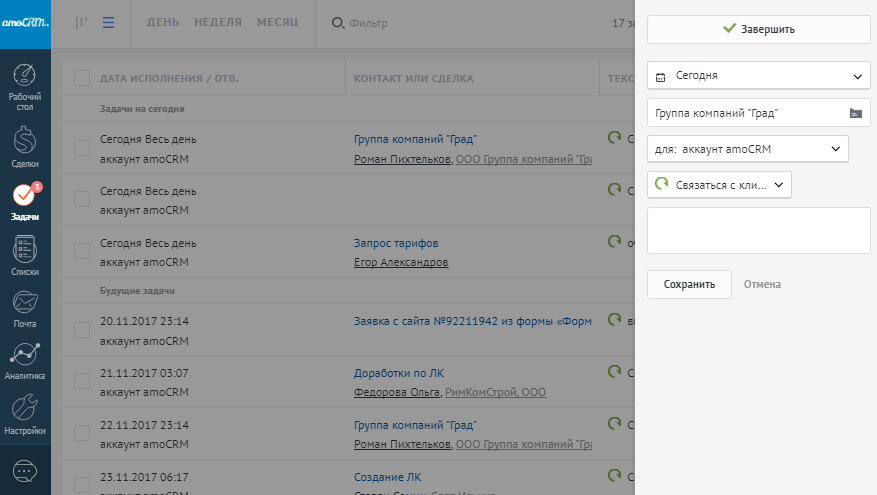877x495 pixels.
Task: Open Запрос тарифов deal link
Action: click(x=396, y=243)
